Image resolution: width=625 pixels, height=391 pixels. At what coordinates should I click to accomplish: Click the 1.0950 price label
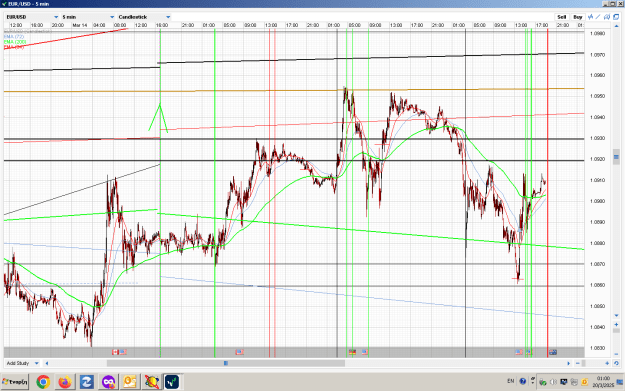597,96
